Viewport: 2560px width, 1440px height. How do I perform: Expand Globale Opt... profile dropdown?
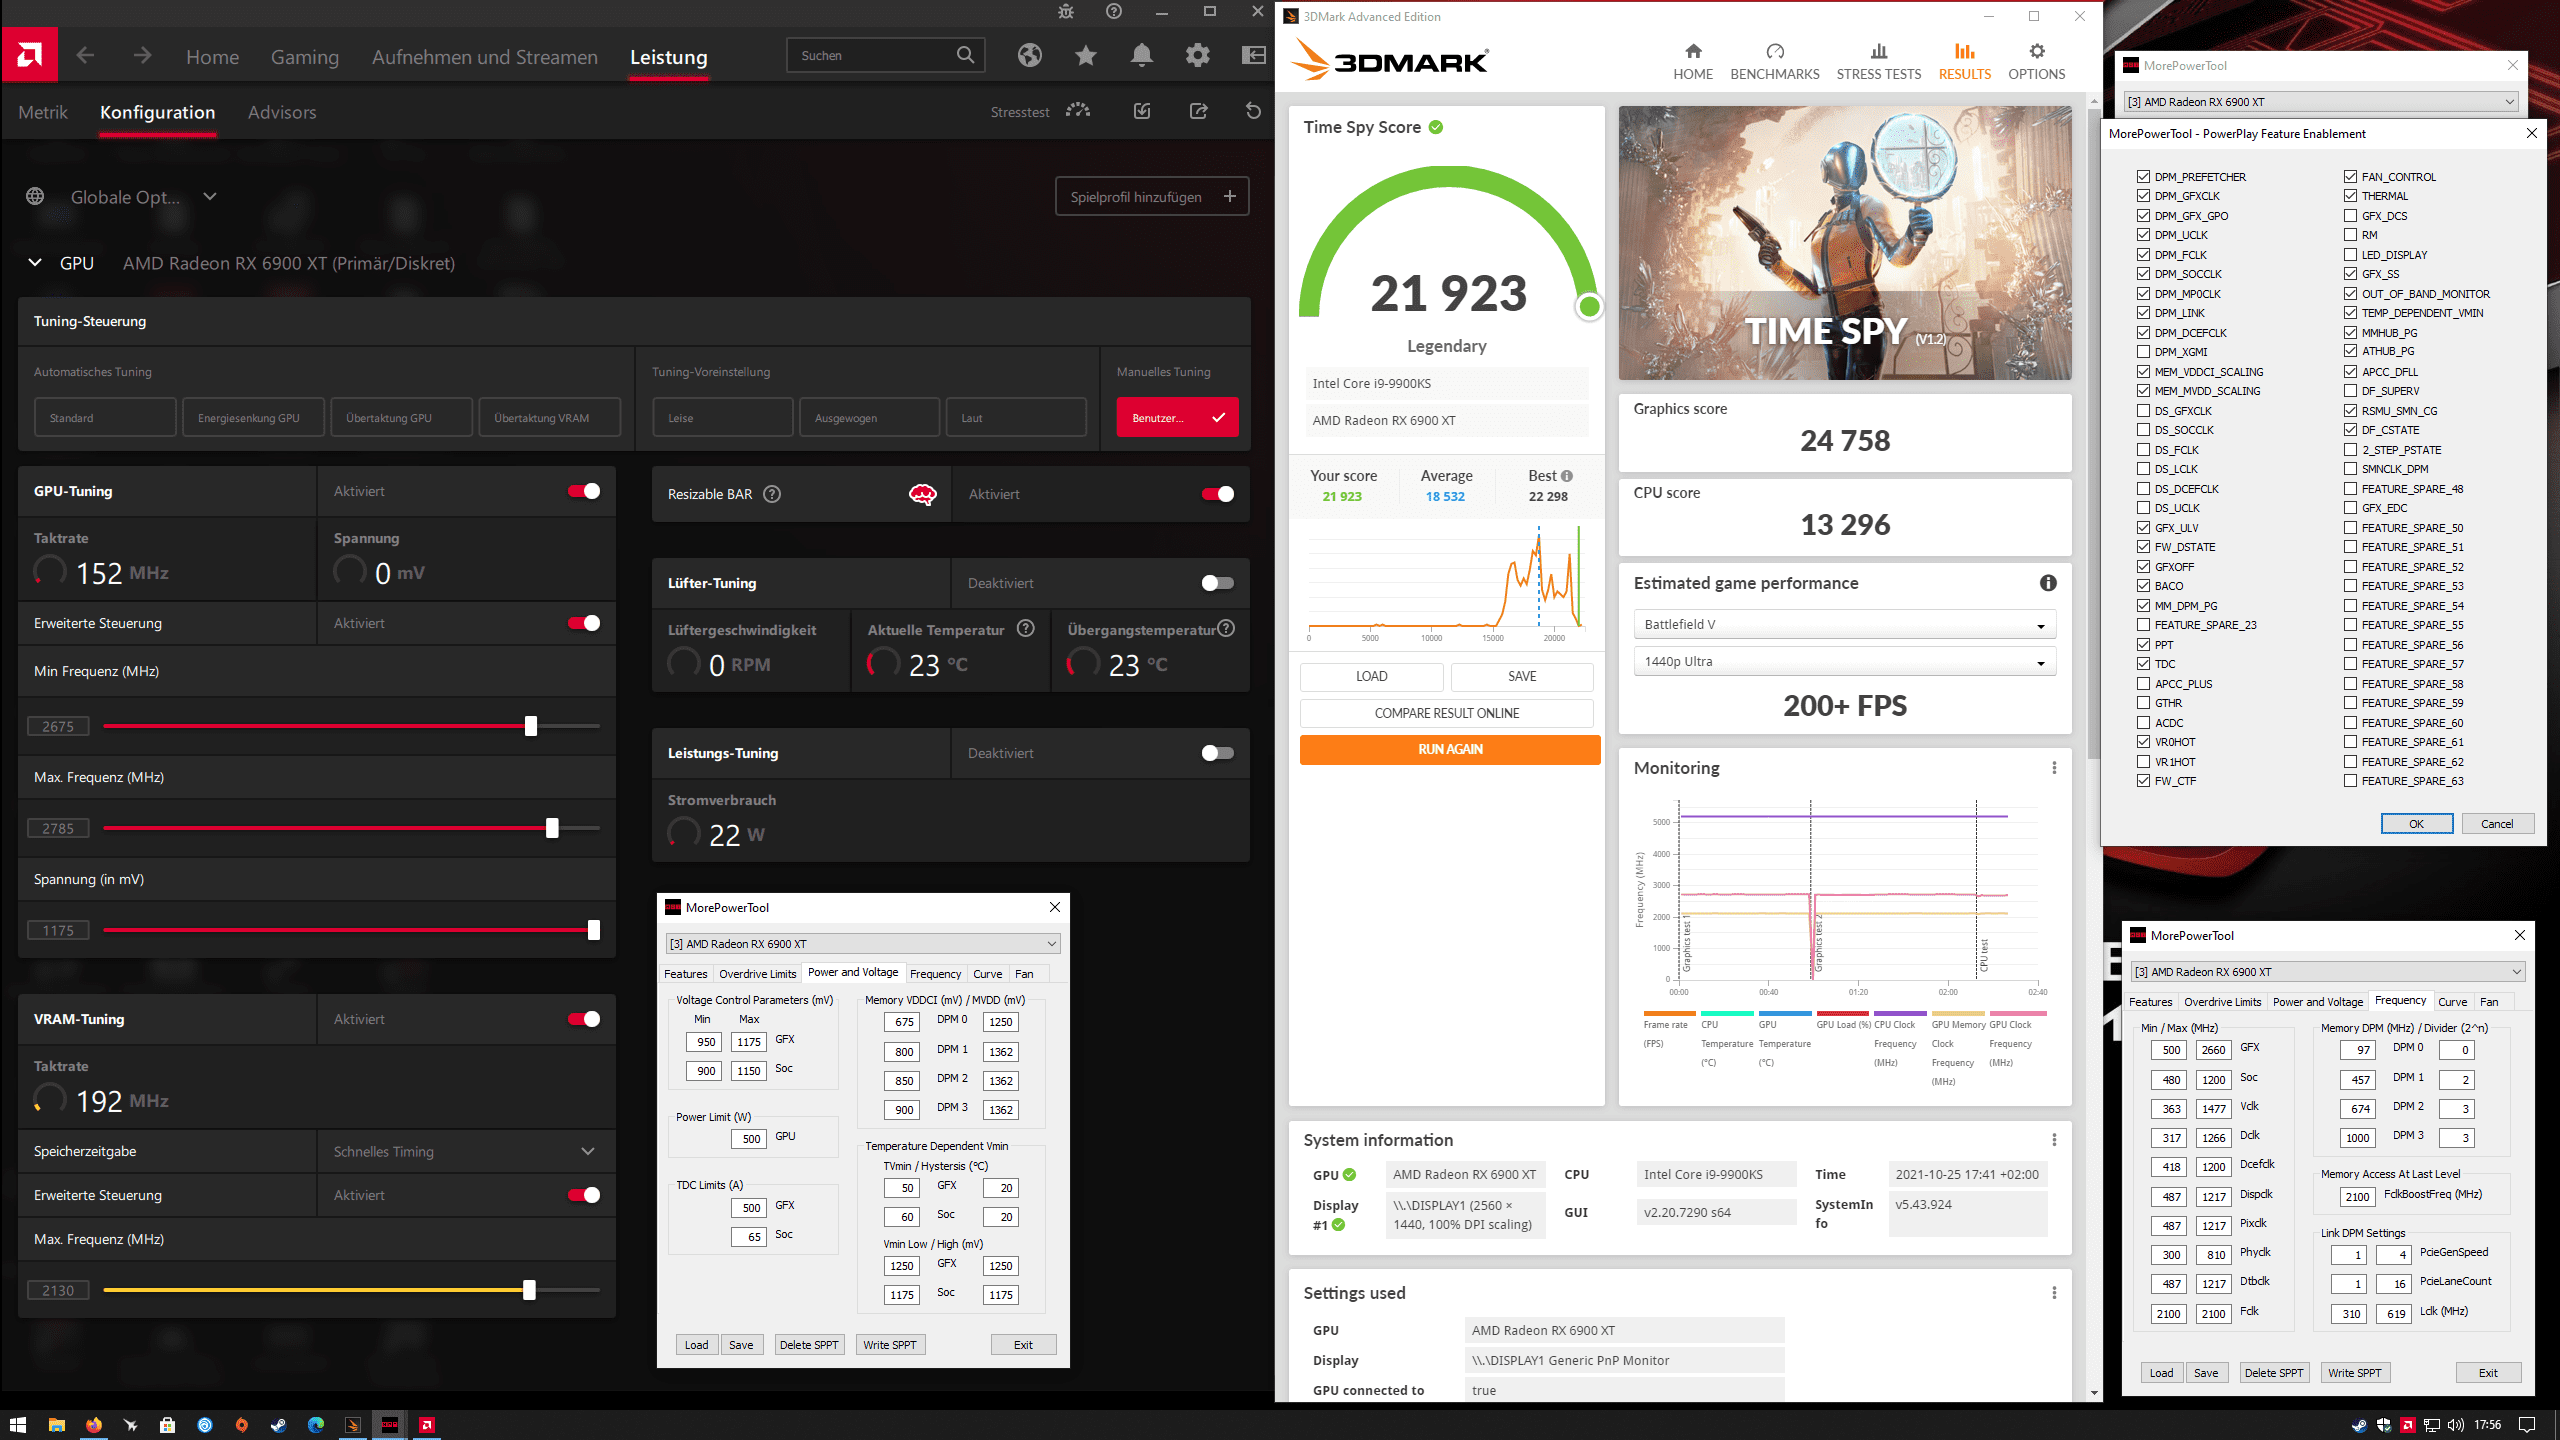pyautogui.click(x=210, y=197)
